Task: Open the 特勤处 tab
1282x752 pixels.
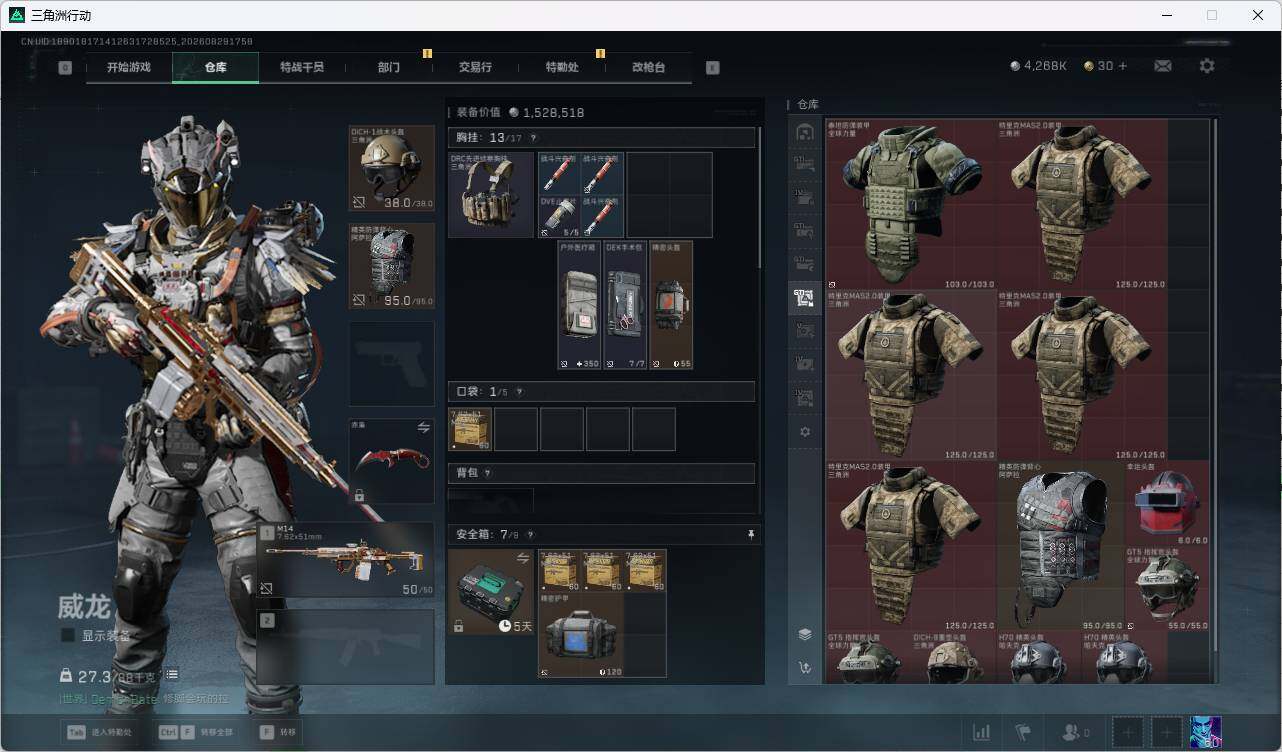Action: click(562, 68)
